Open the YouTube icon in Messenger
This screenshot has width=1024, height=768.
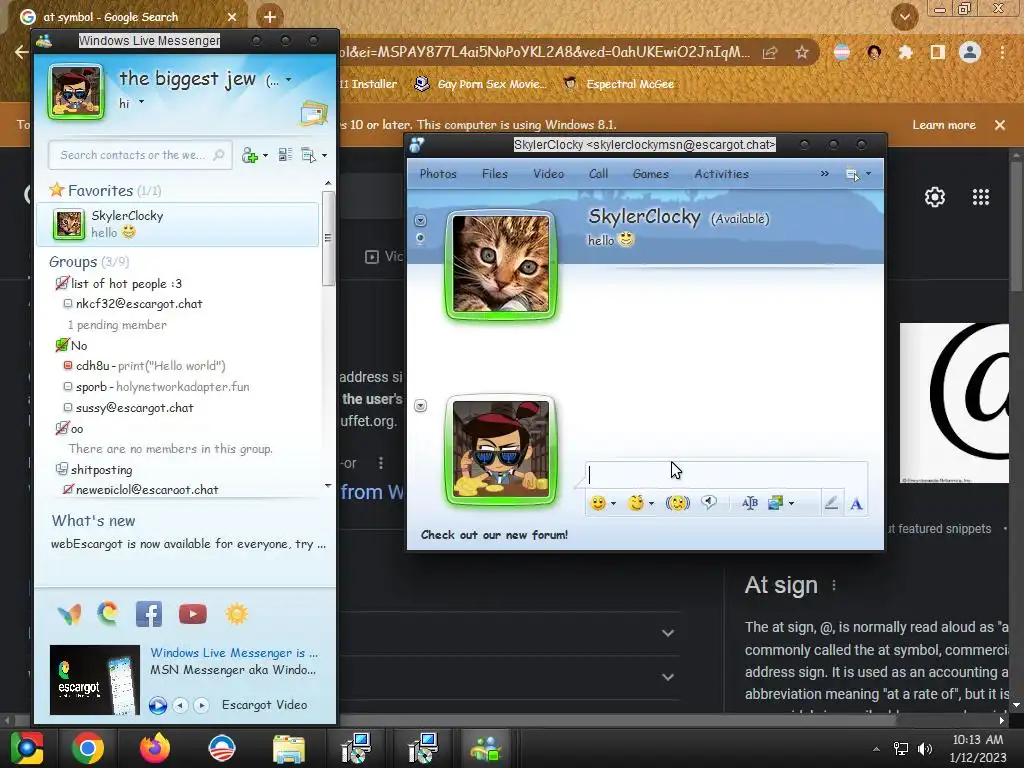click(193, 615)
